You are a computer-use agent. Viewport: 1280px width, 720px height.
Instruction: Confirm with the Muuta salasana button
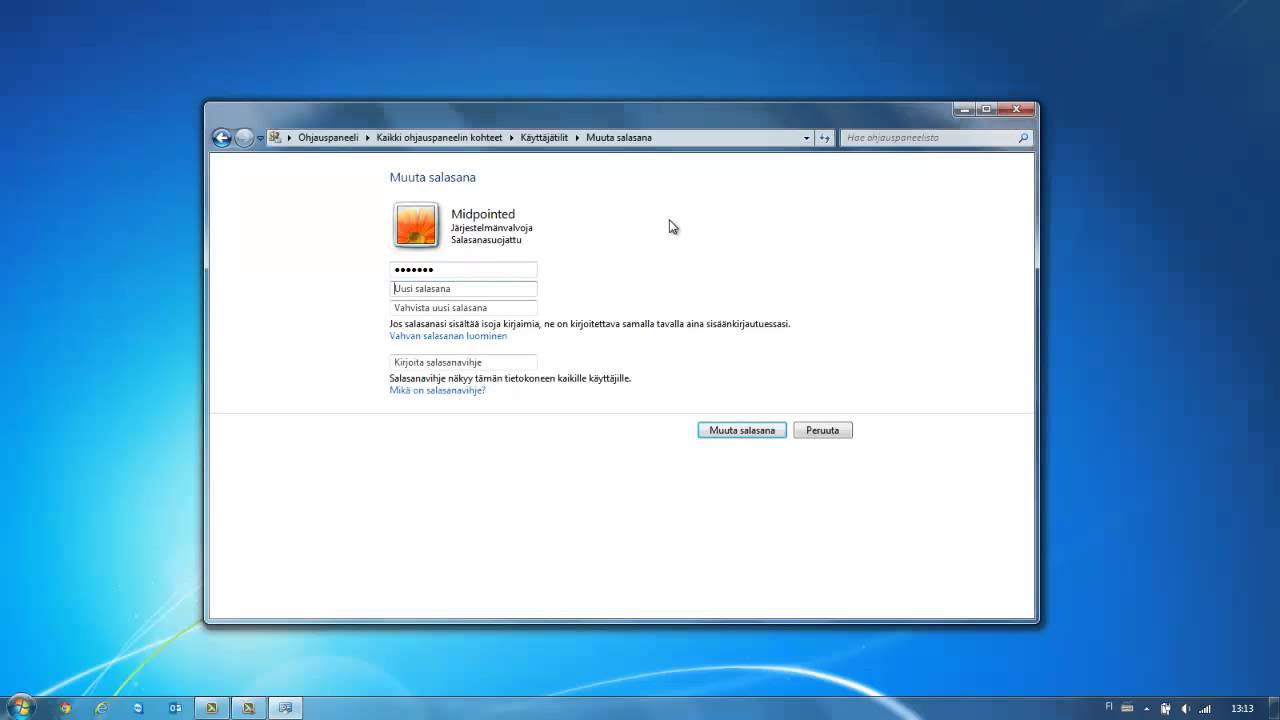click(x=742, y=430)
